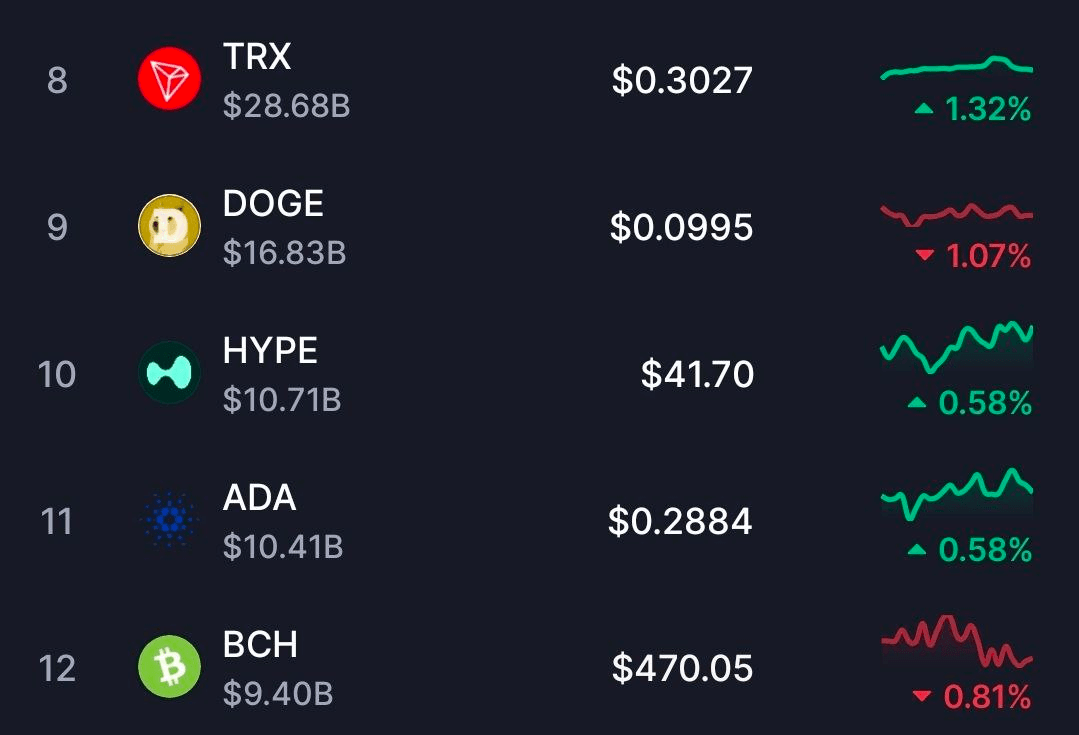Open the TRX green sparkline chart
Screen dimensions: 1079x735
tap(956, 68)
